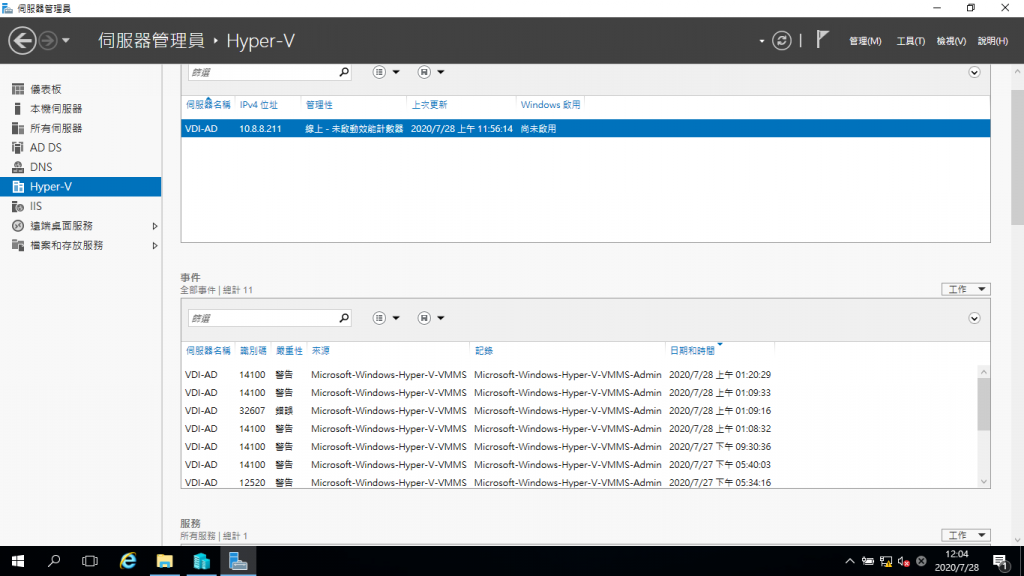This screenshot has height=576, width=1024.
Task: Expand 檔案和存放服務 submenu arrow
Action: tap(155, 246)
